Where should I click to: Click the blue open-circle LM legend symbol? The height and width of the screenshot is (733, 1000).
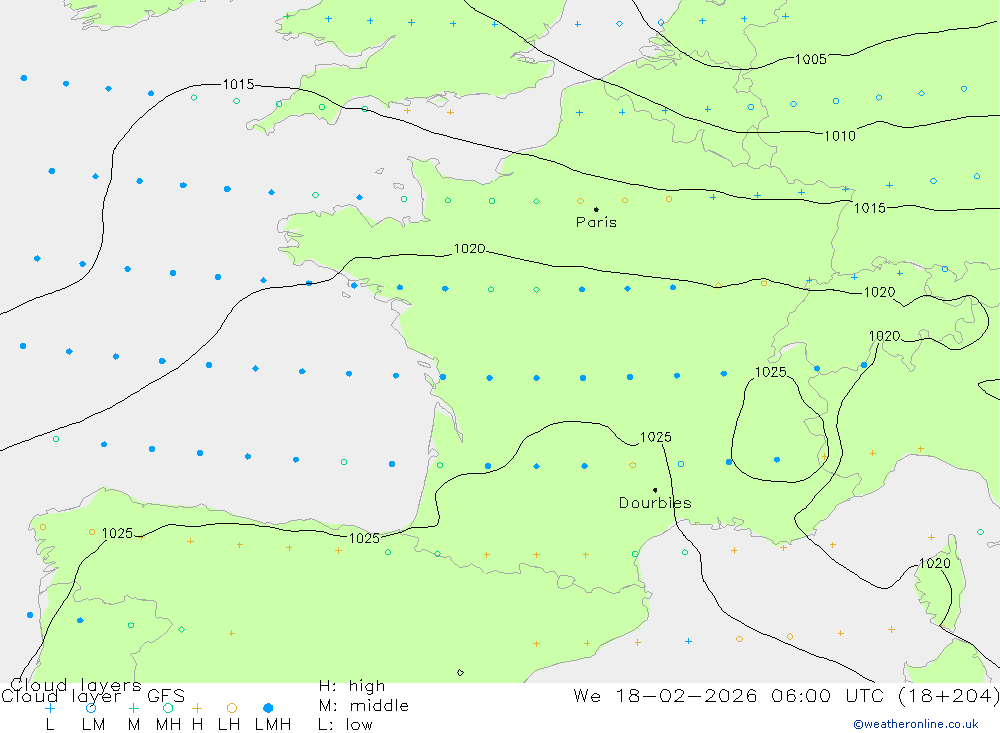[x=91, y=708]
